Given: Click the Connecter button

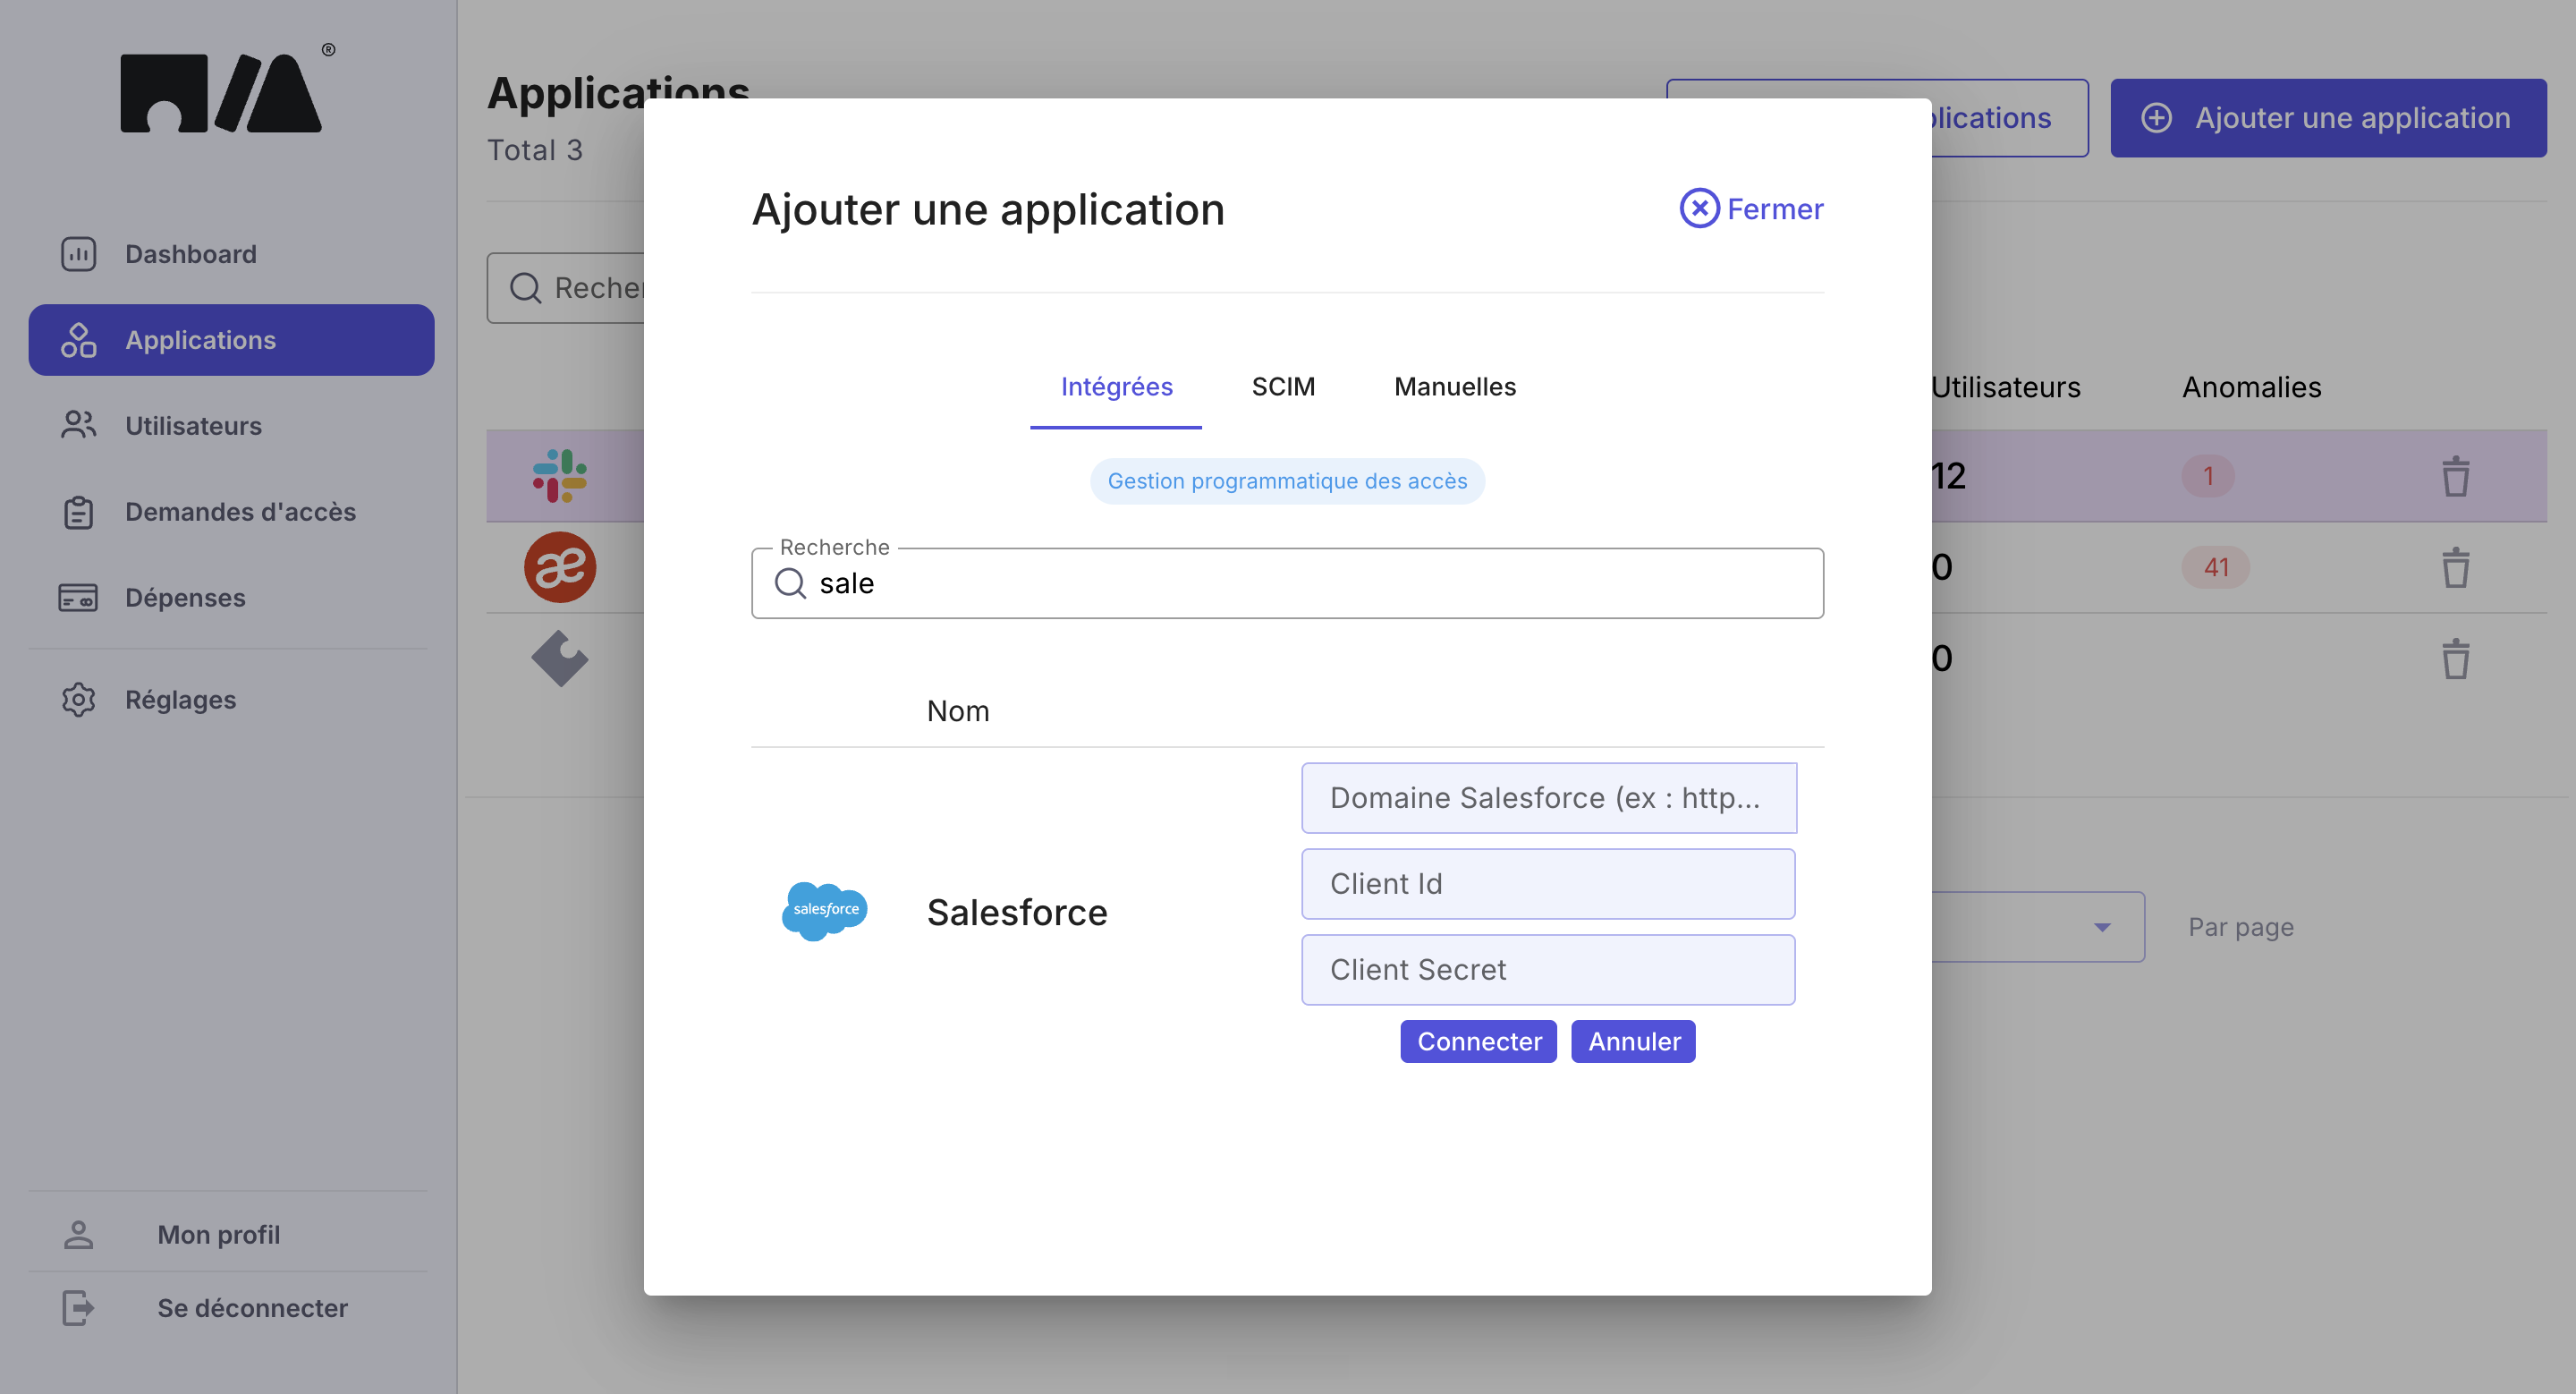Looking at the screenshot, I should [x=1478, y=1042].
